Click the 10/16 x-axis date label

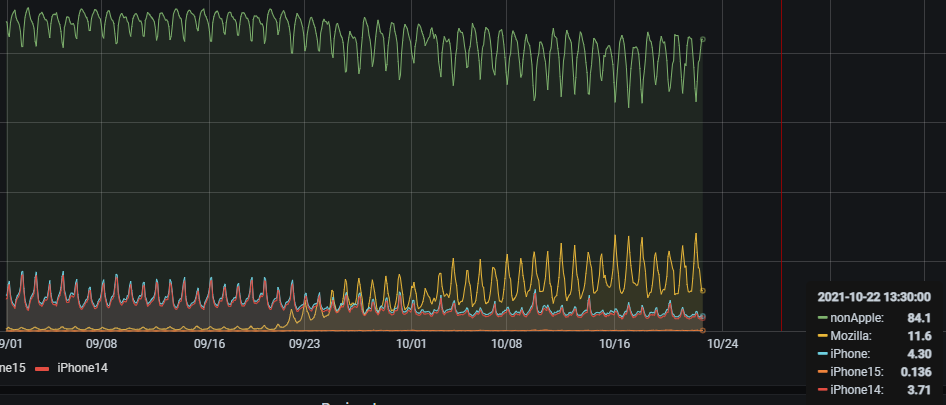click(614, 344)
